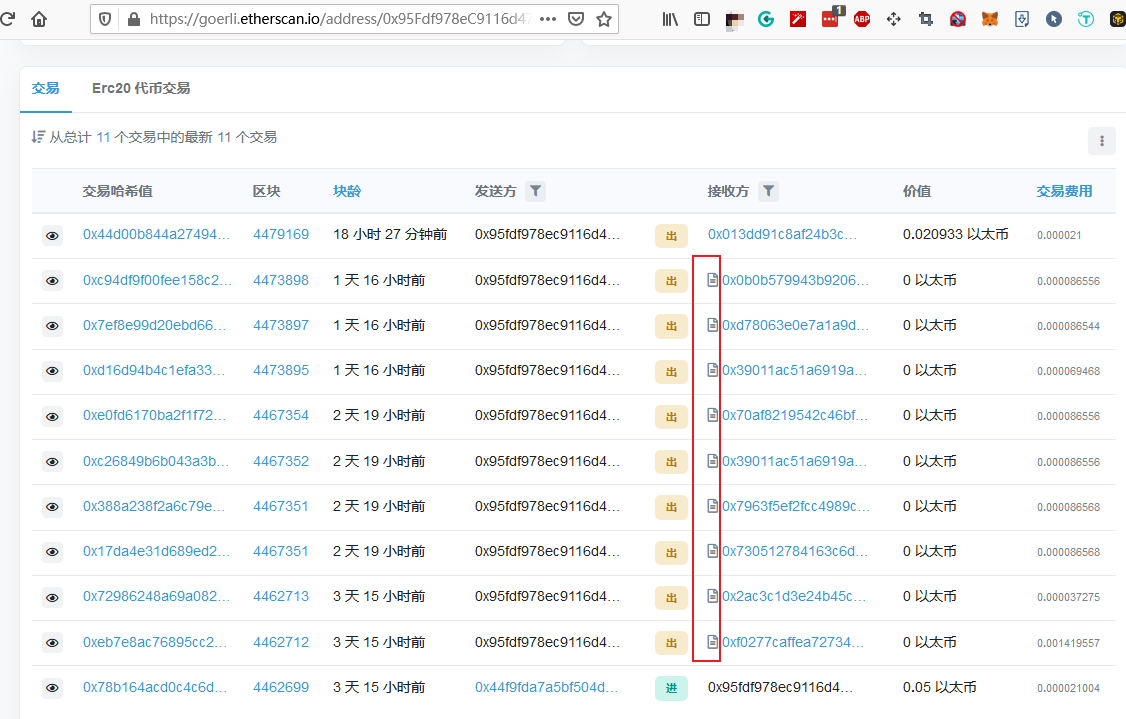Open the 发送方 column filter
Viewport: 1126px width, 719px height.
point(535,191)
